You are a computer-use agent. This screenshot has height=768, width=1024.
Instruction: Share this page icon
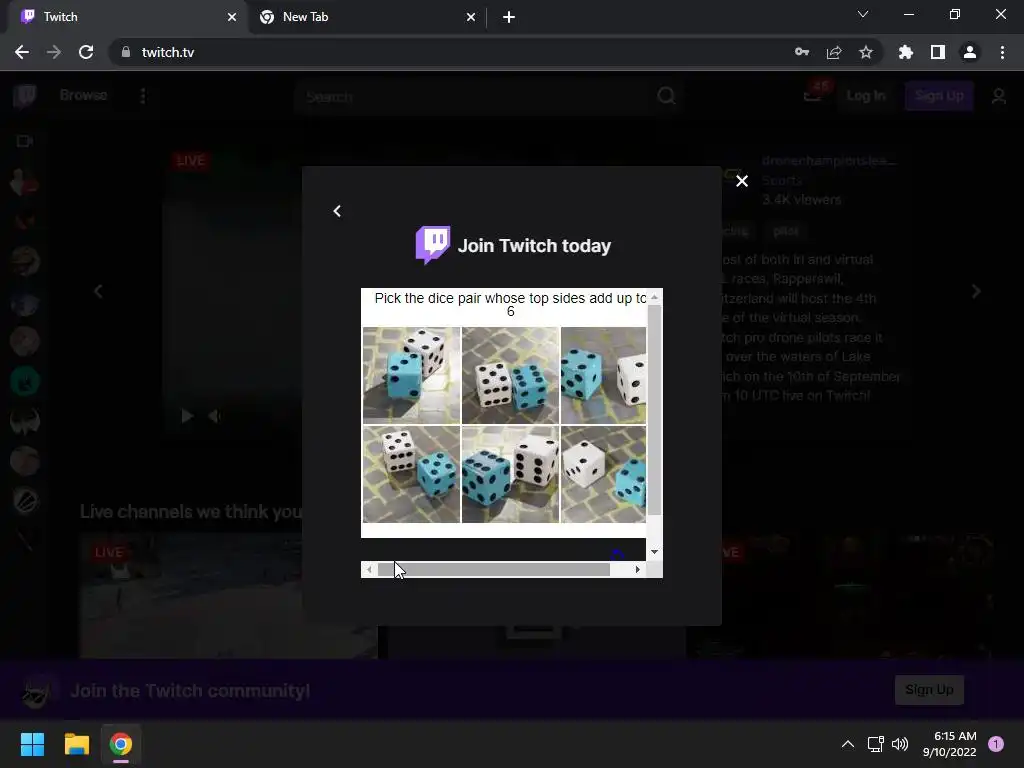834,52
